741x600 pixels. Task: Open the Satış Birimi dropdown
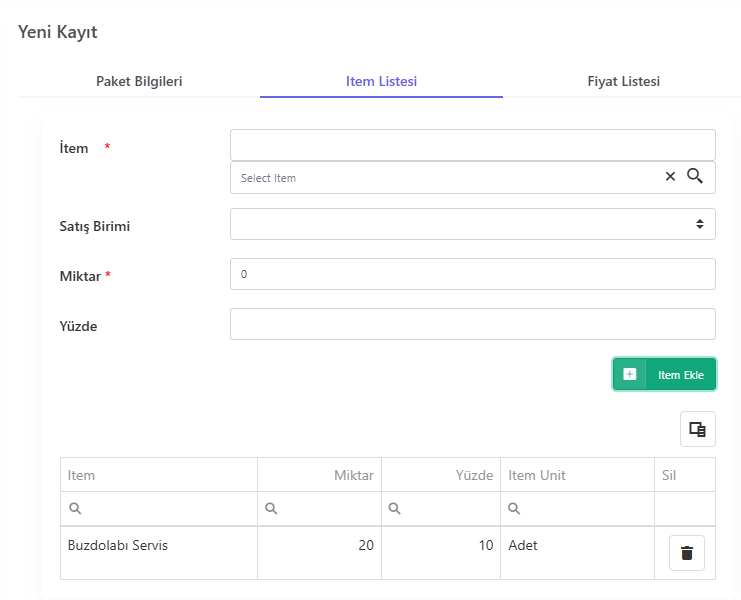473,224
